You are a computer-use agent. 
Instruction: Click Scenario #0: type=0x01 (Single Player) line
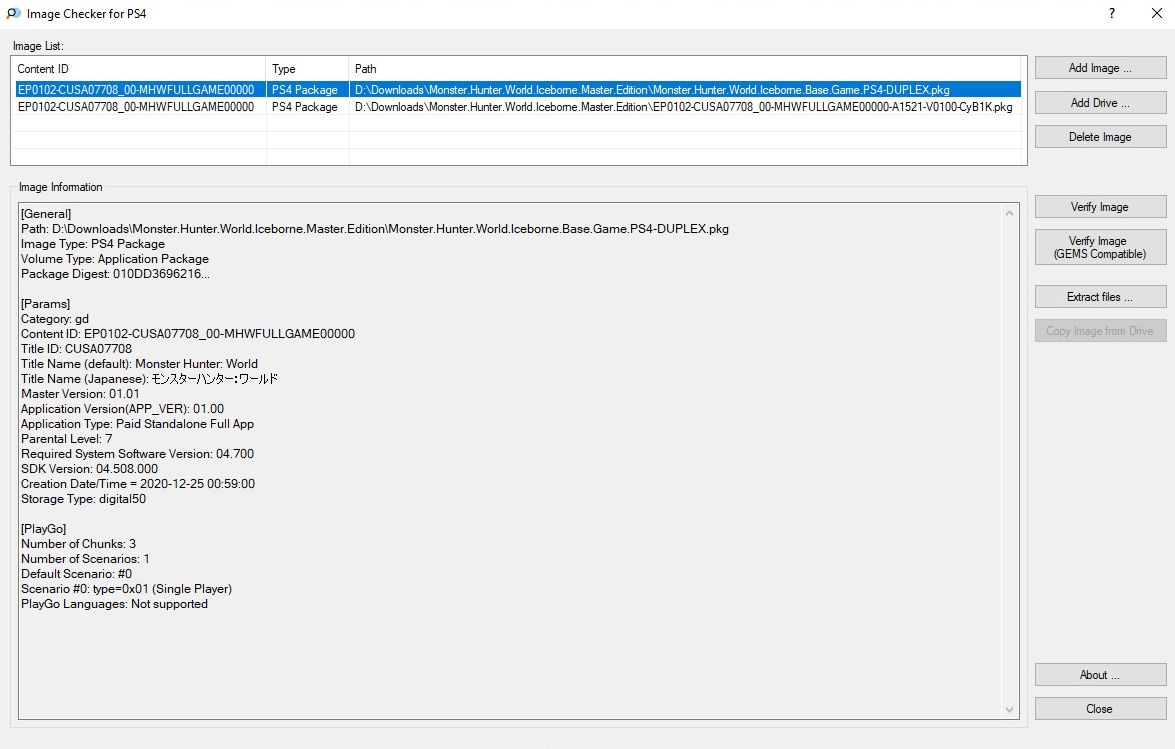127,589
